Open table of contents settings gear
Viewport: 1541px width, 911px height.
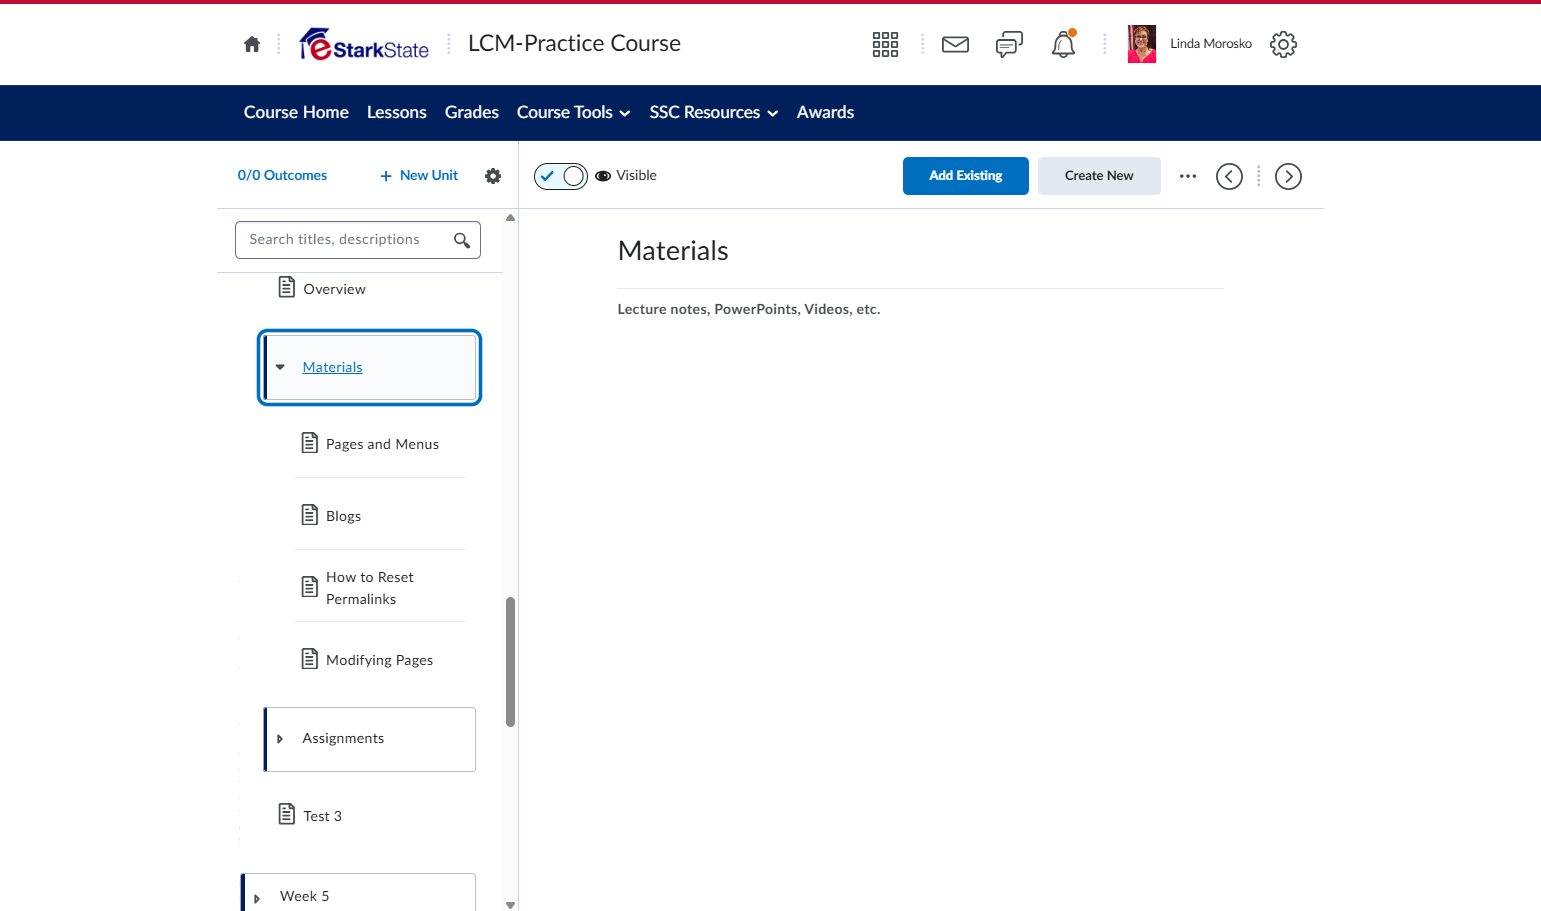(493, 176)
